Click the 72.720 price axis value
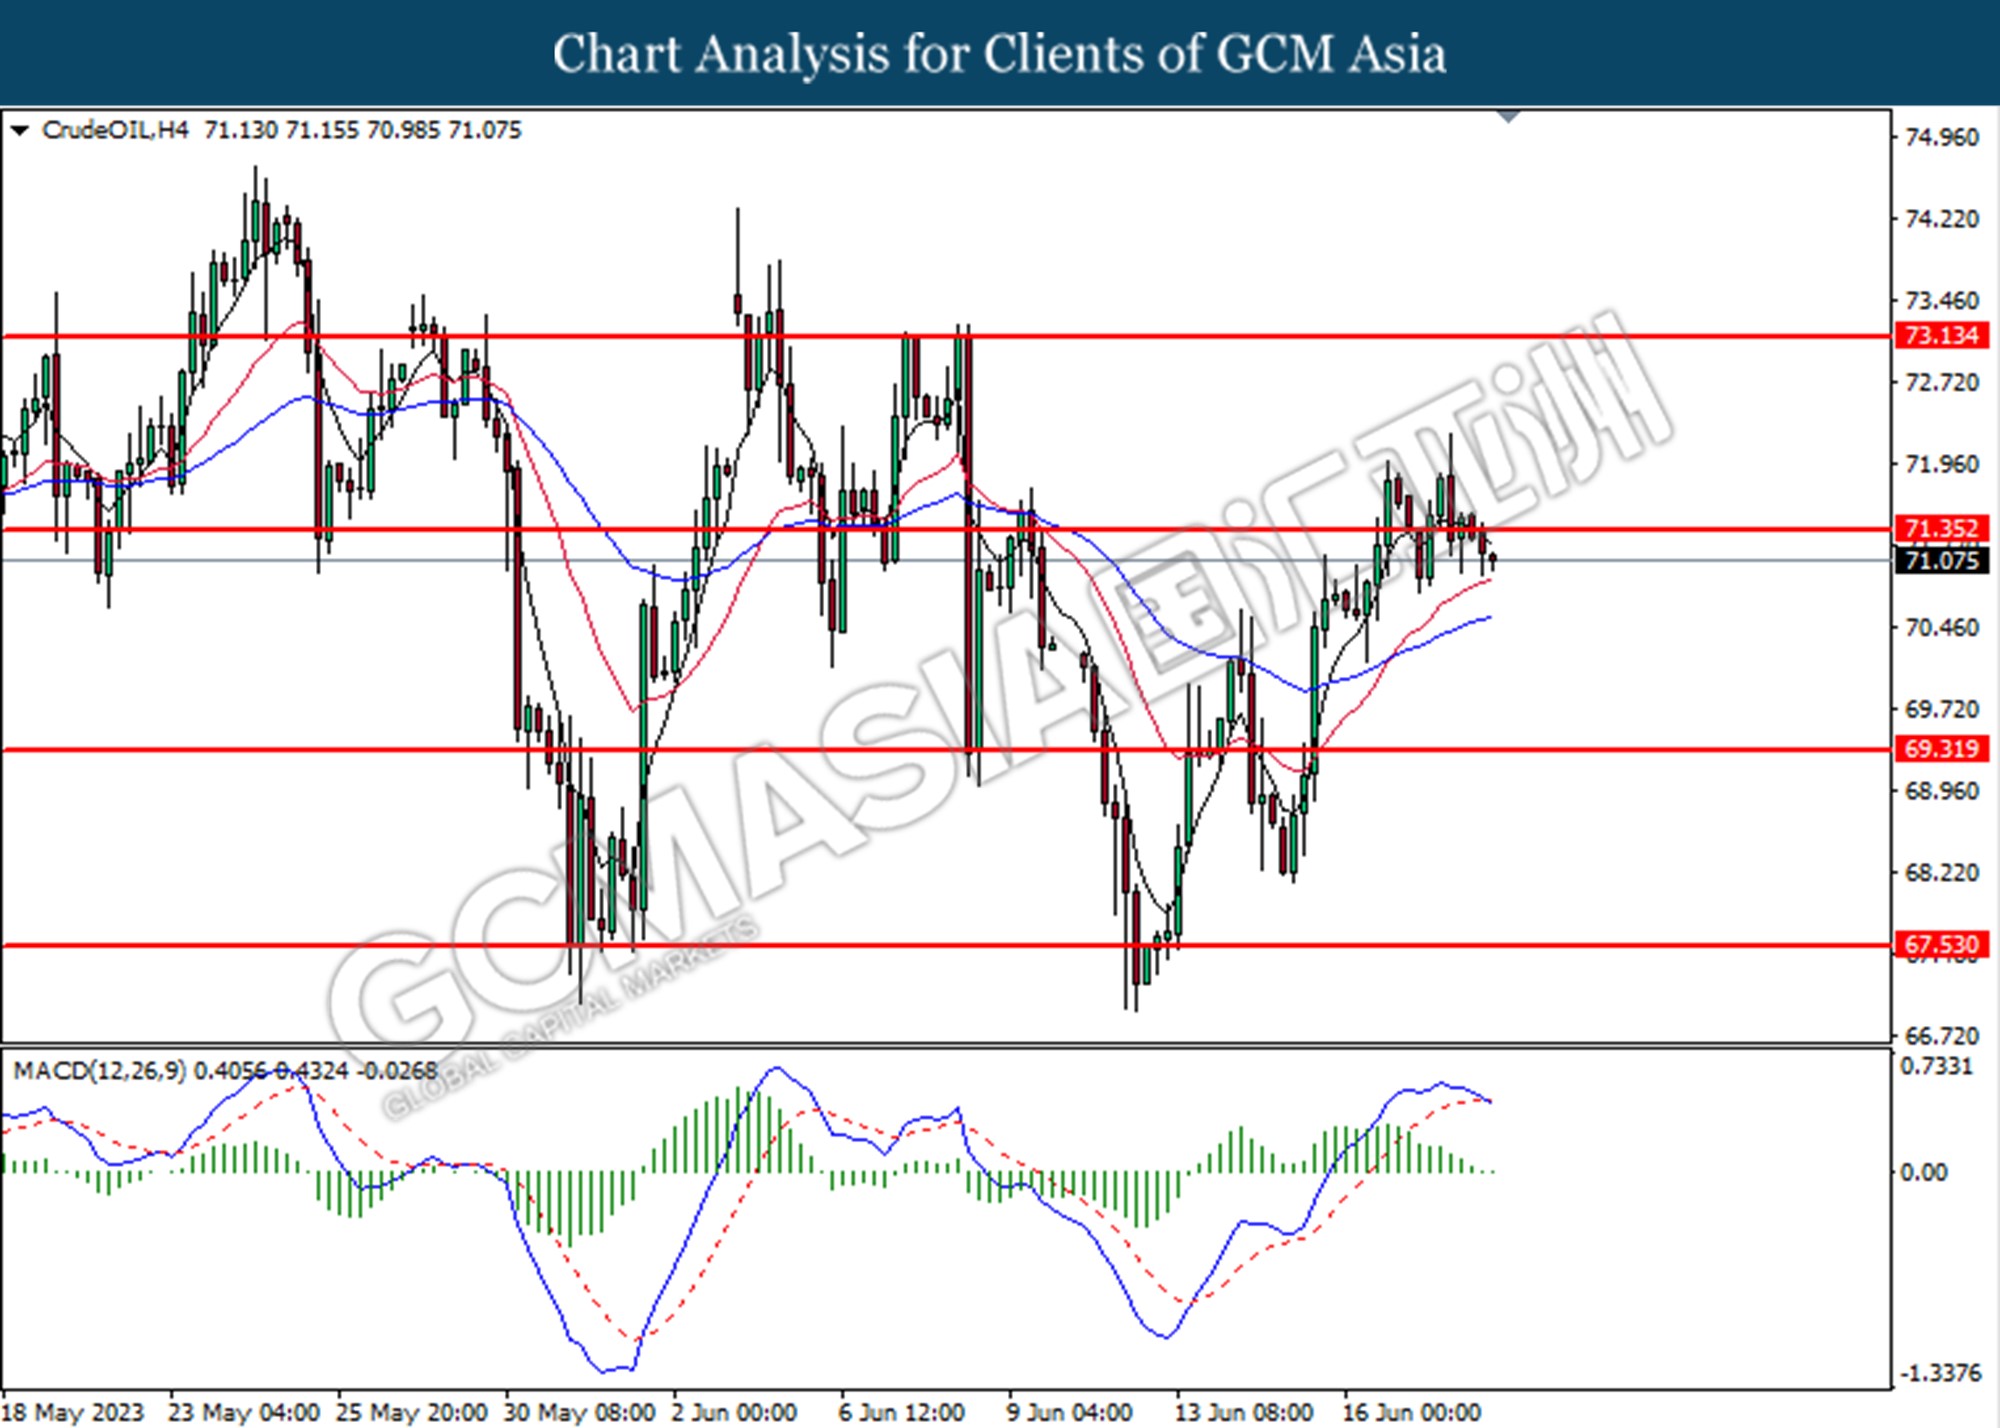This screenshot has height=1428, width=2000. coord(1941,383)
